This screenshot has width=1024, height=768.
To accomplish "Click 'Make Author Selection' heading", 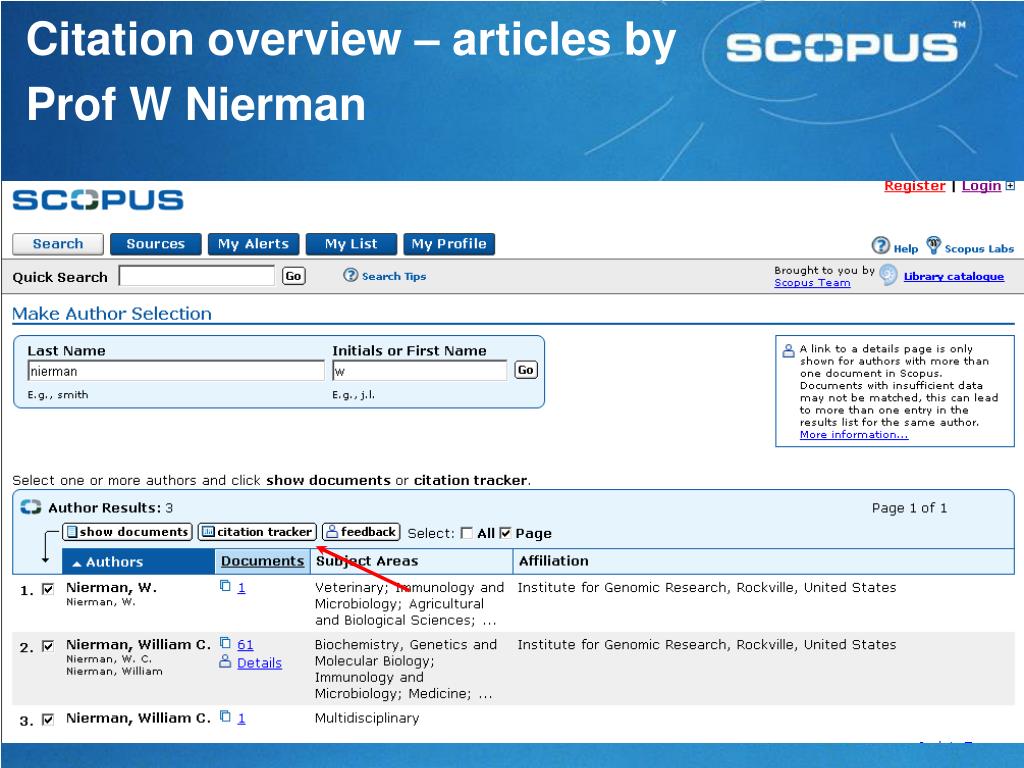I will pyautogui.click(x=112, y=313).
